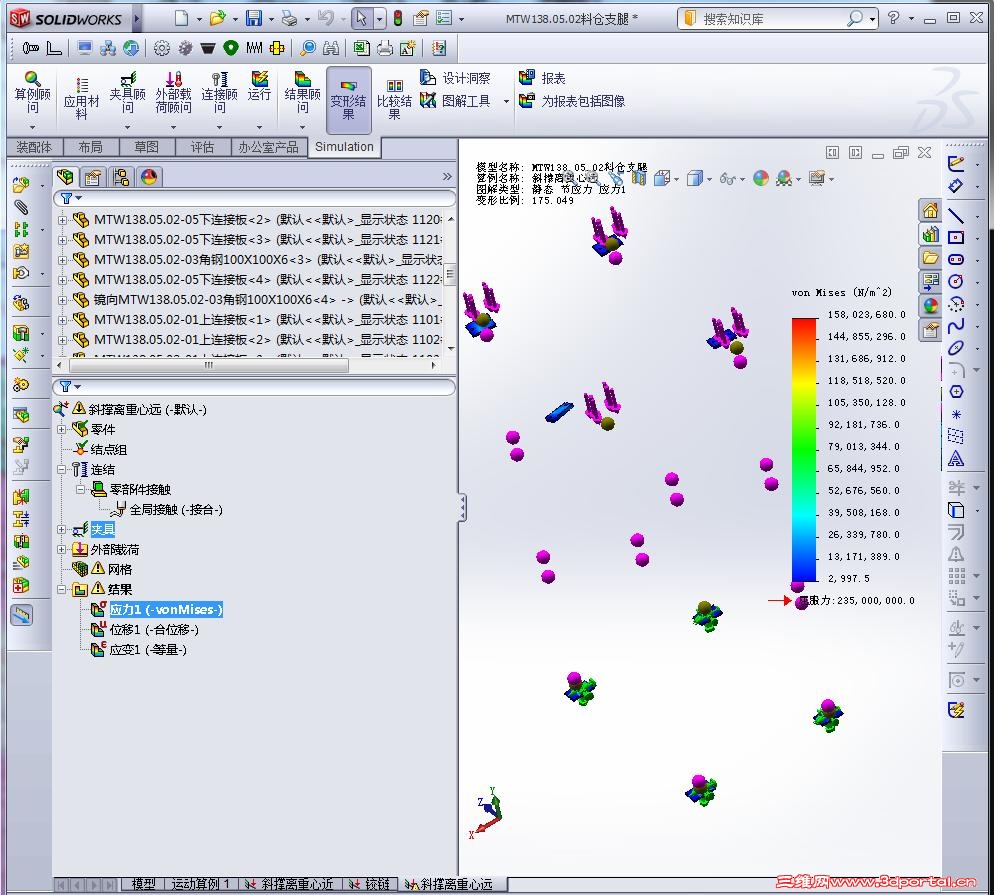Click the New document icon

[182, 18]
